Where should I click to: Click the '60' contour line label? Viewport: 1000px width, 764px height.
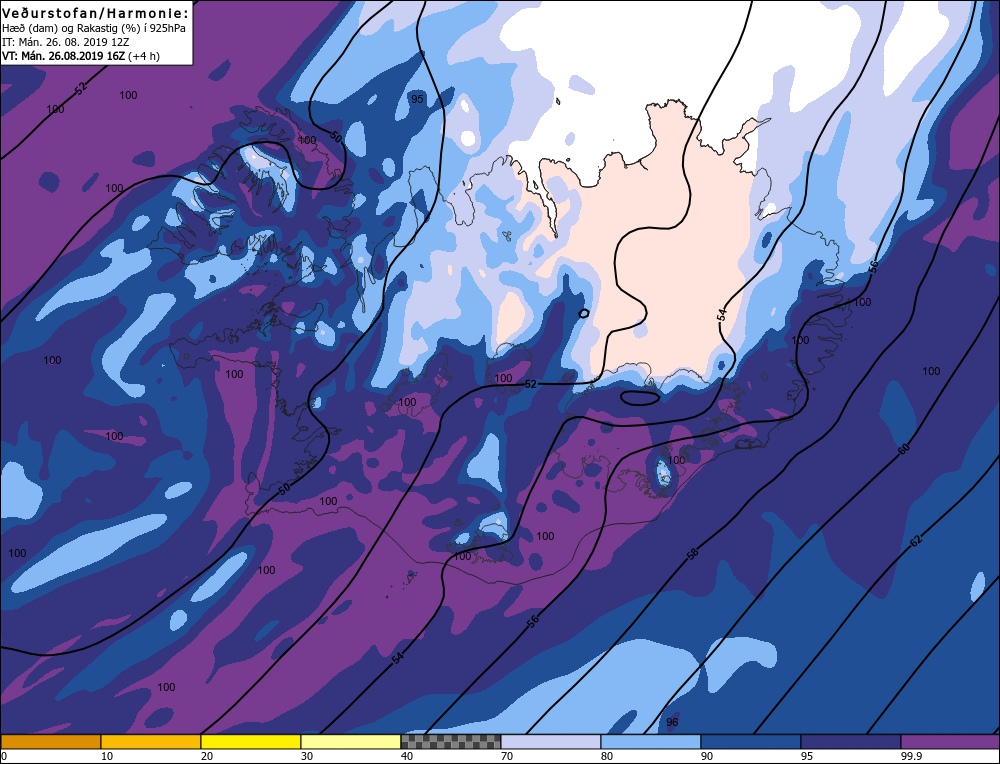[x=904, y=450]
